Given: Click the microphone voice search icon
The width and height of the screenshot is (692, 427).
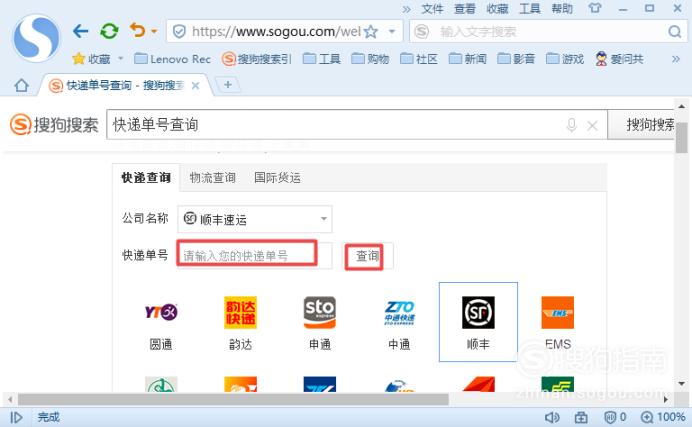Looking at the screenshot, I should [x=572, y=125].
